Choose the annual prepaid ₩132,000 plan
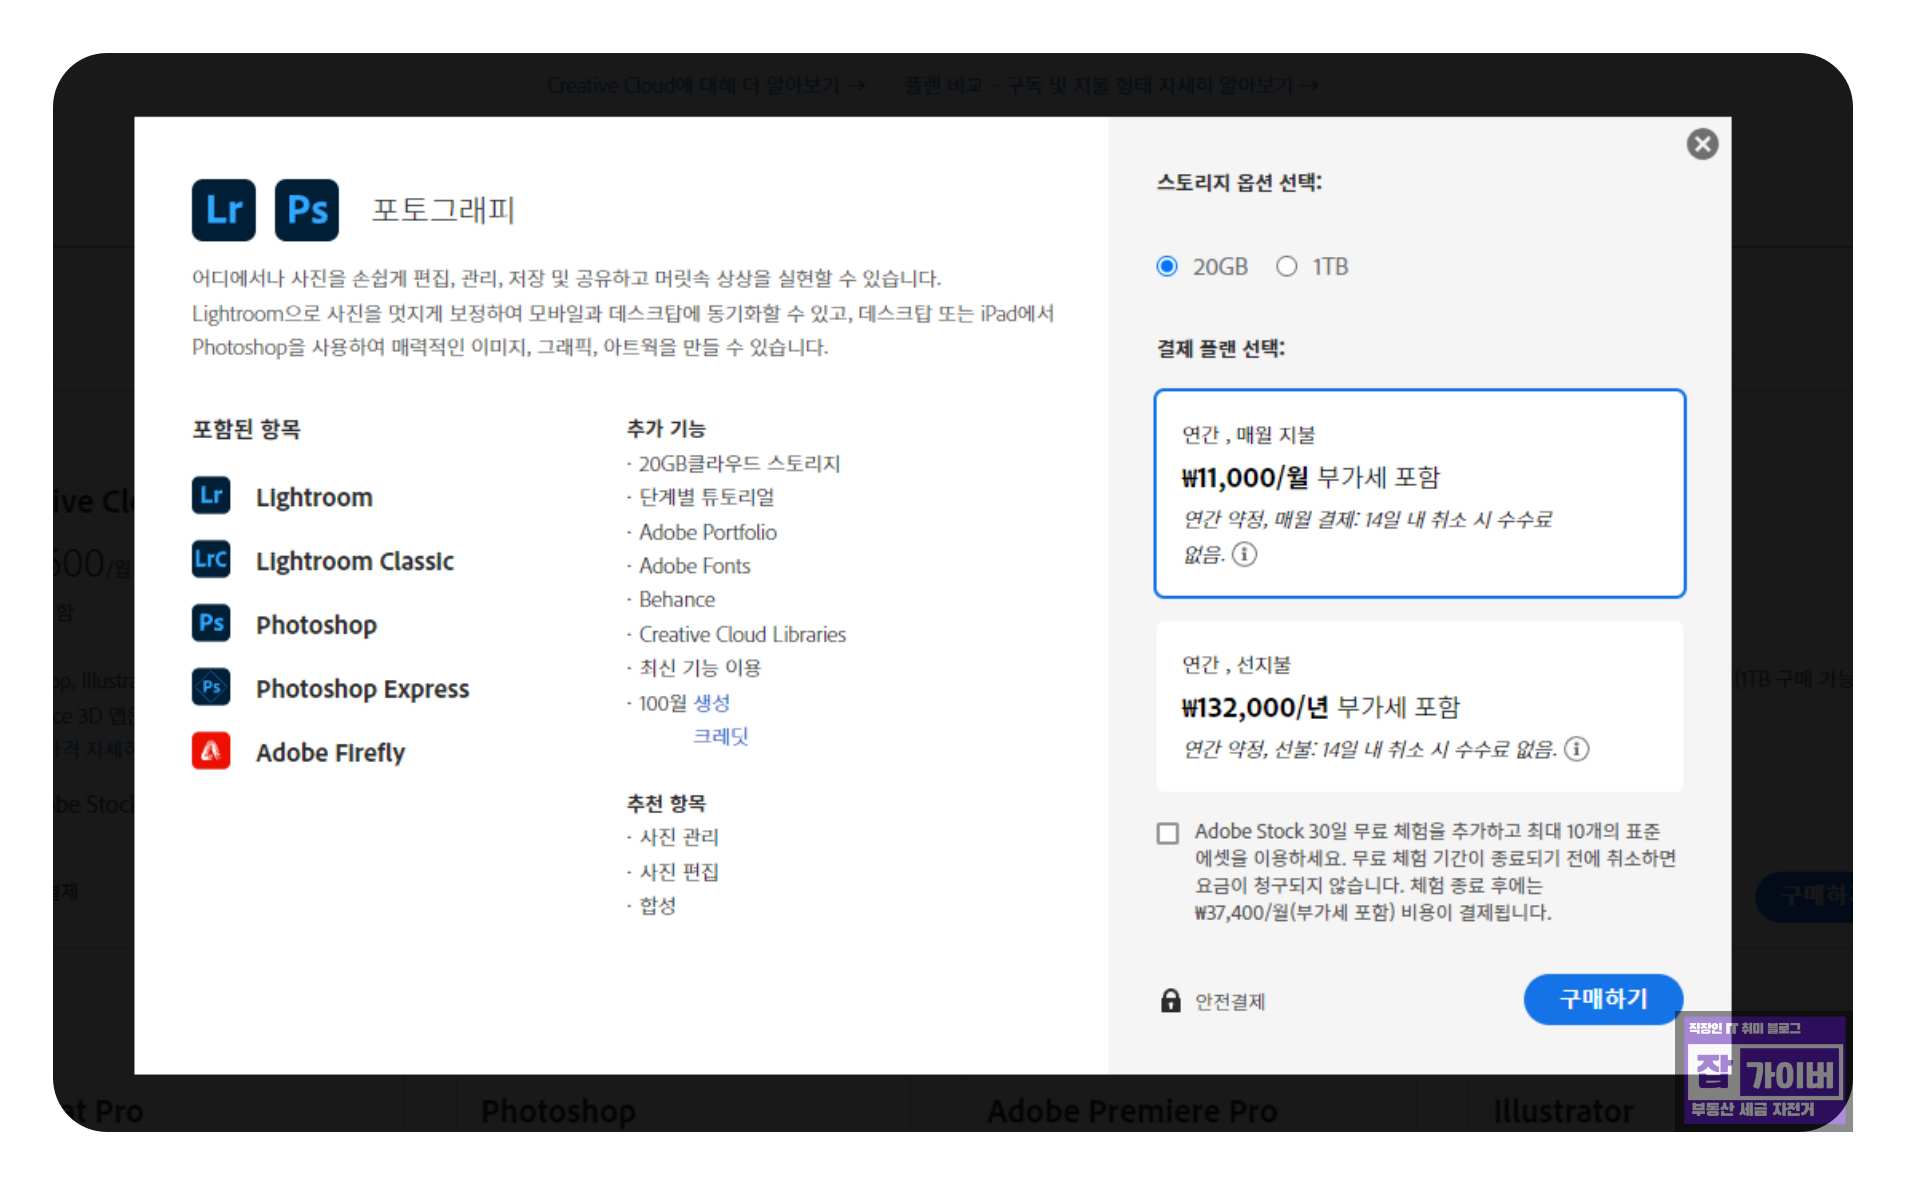This screenshot has height=1185, width=1906. point(1419,706)
